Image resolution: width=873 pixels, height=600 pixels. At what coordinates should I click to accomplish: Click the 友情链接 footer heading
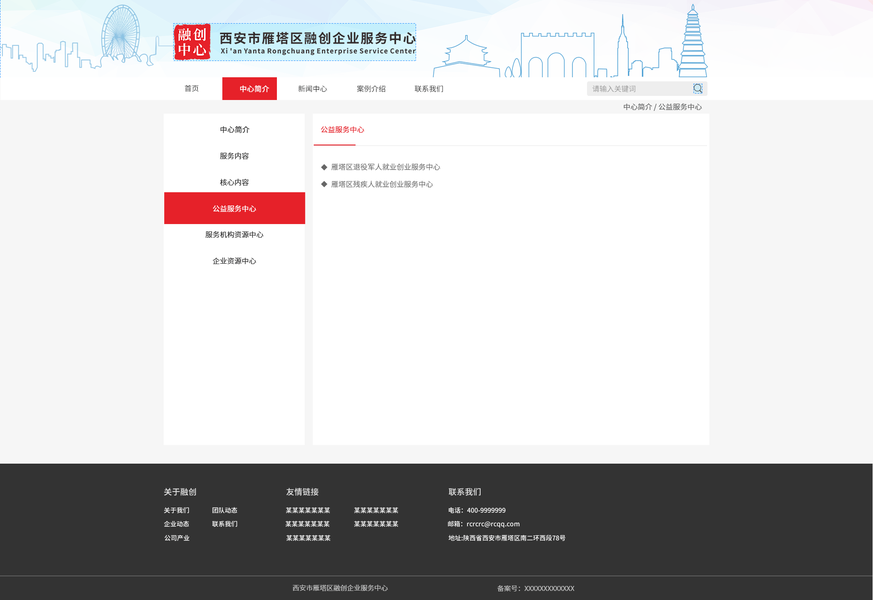click(302, 492)
